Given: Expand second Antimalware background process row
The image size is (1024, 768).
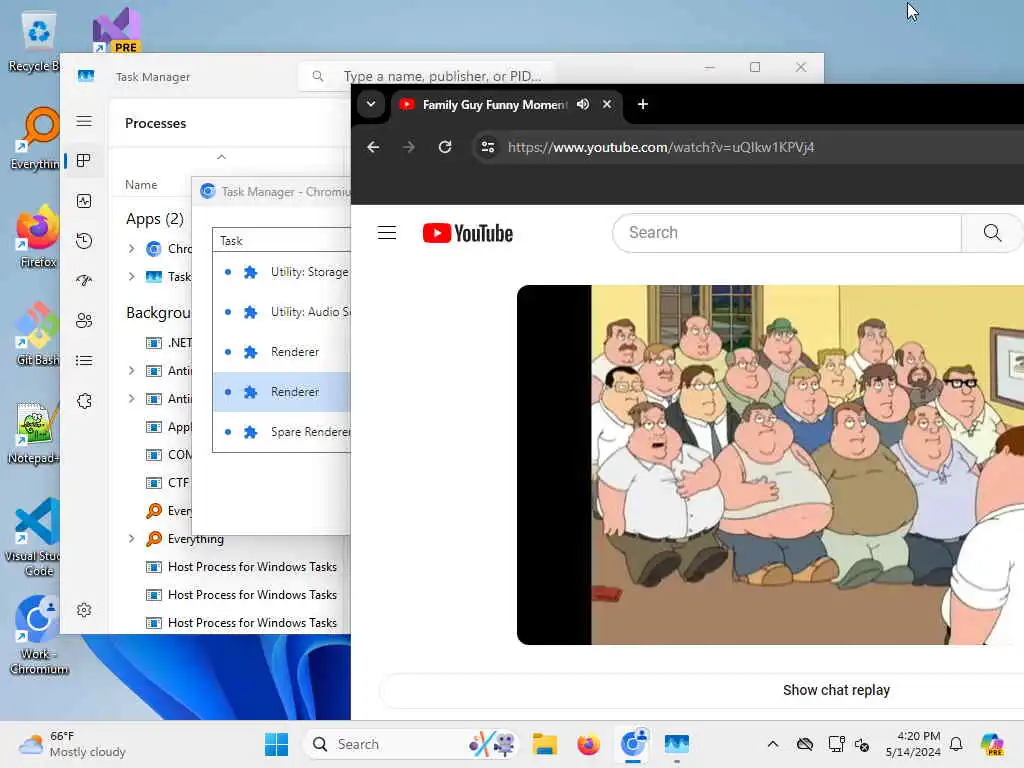Looking at the screenshot, I should pos(131,399).
